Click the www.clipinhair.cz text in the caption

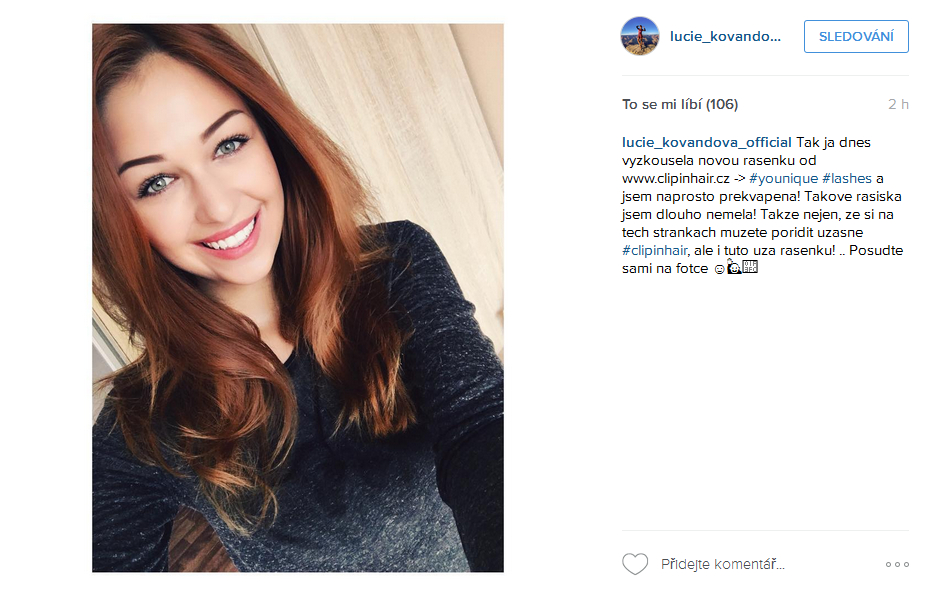click(676, 179)
